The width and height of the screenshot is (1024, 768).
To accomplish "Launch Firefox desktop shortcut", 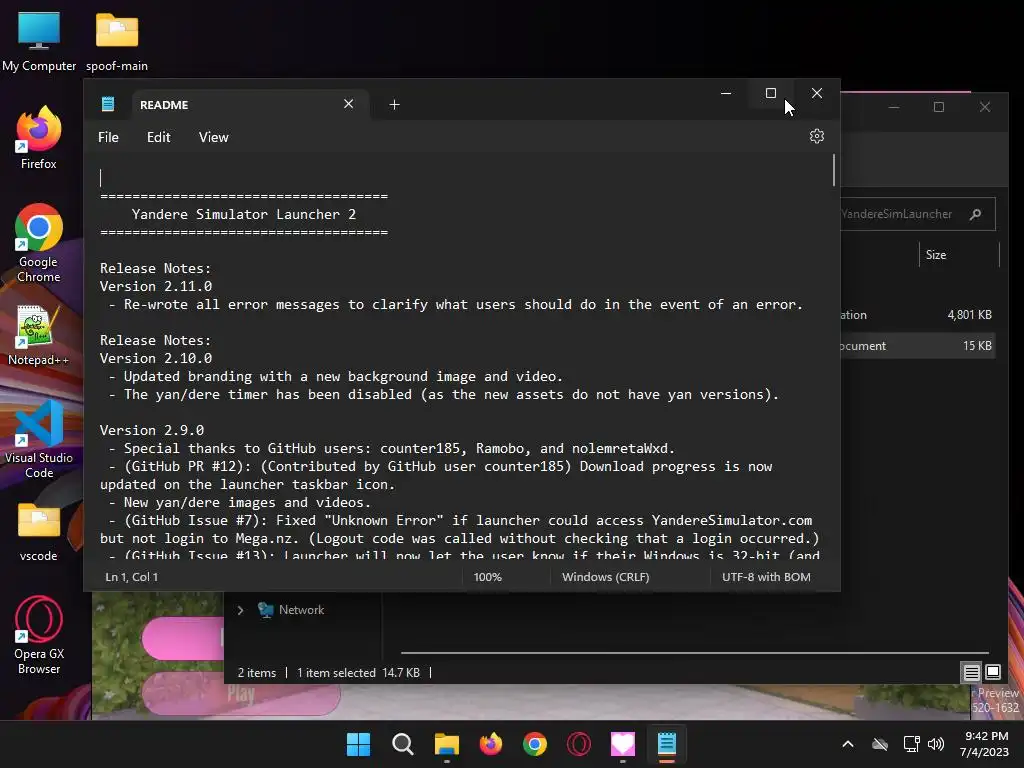I will click(x=39, y=138).
